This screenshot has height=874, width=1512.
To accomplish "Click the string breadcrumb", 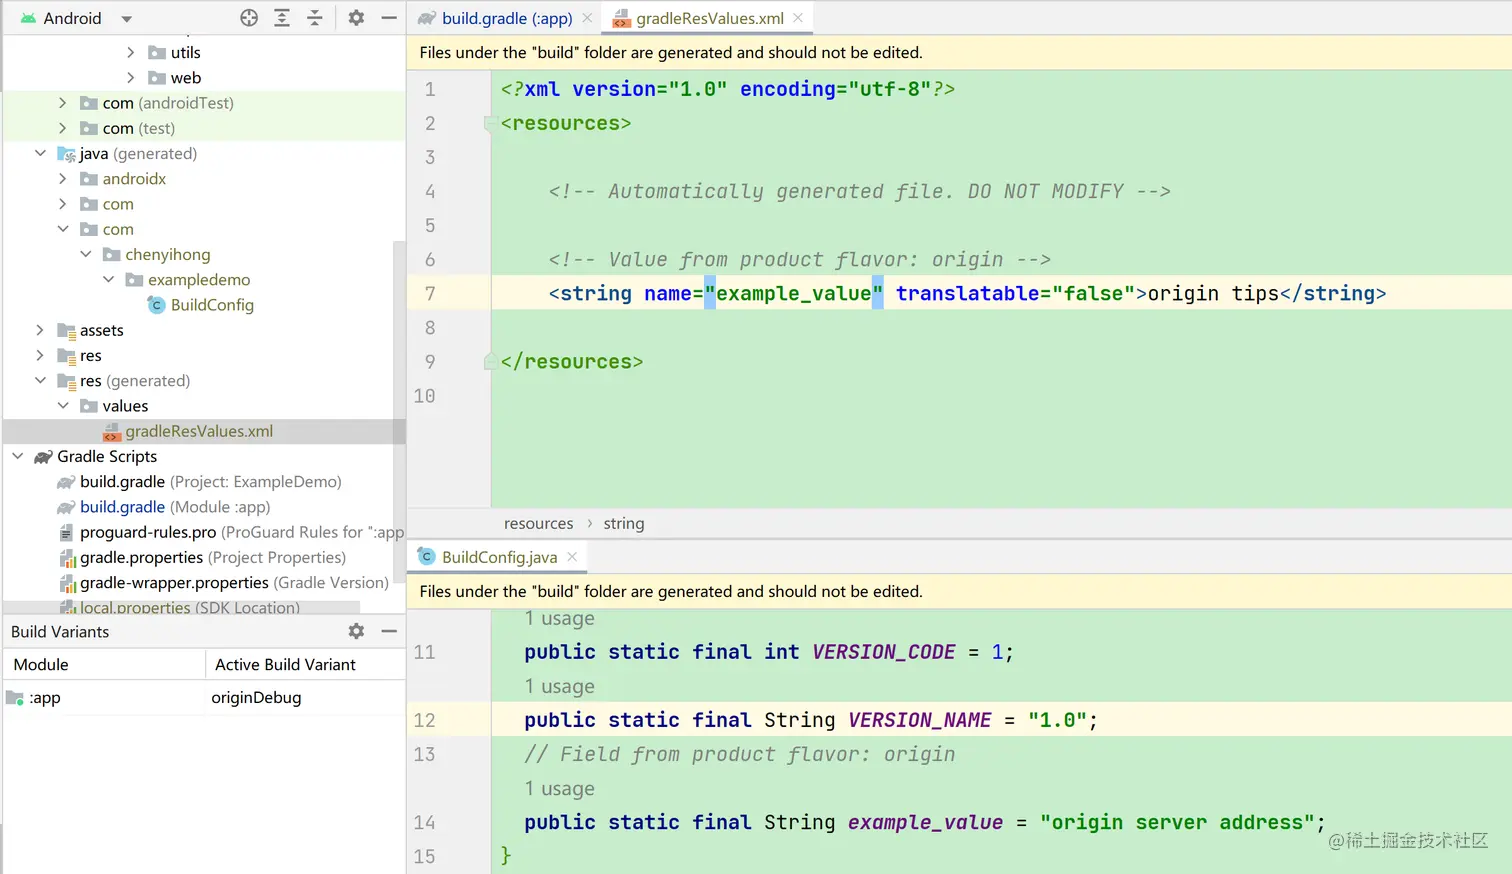I will coord(624,523).
